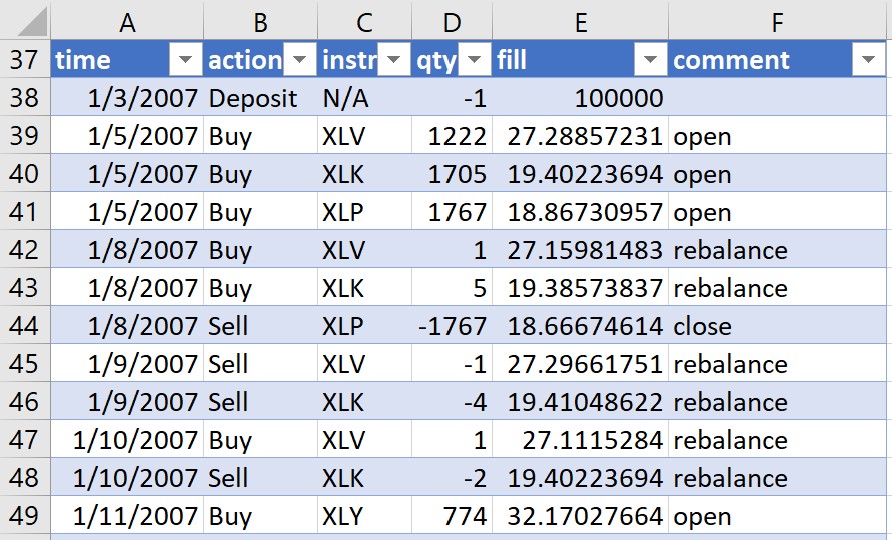Select the cell containing 100000

pyautogui.click(x=580, y=98)
